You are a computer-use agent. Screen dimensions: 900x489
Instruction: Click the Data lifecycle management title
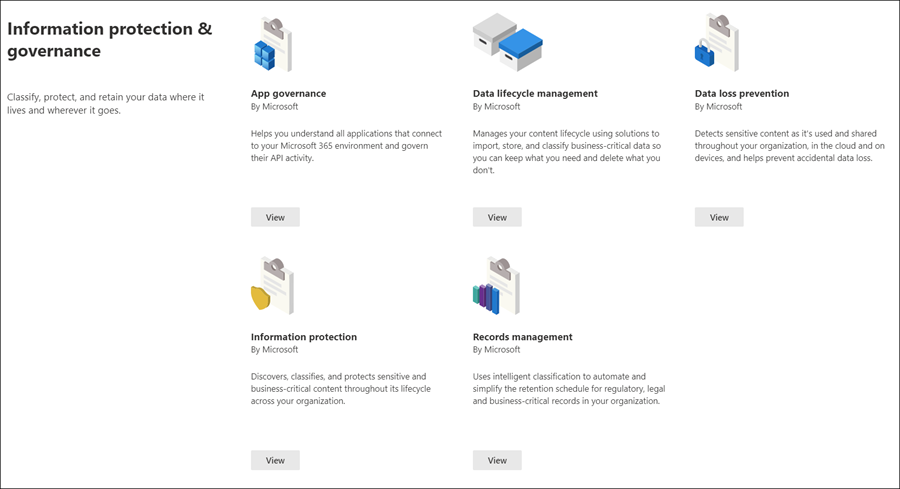click(535, 94)
